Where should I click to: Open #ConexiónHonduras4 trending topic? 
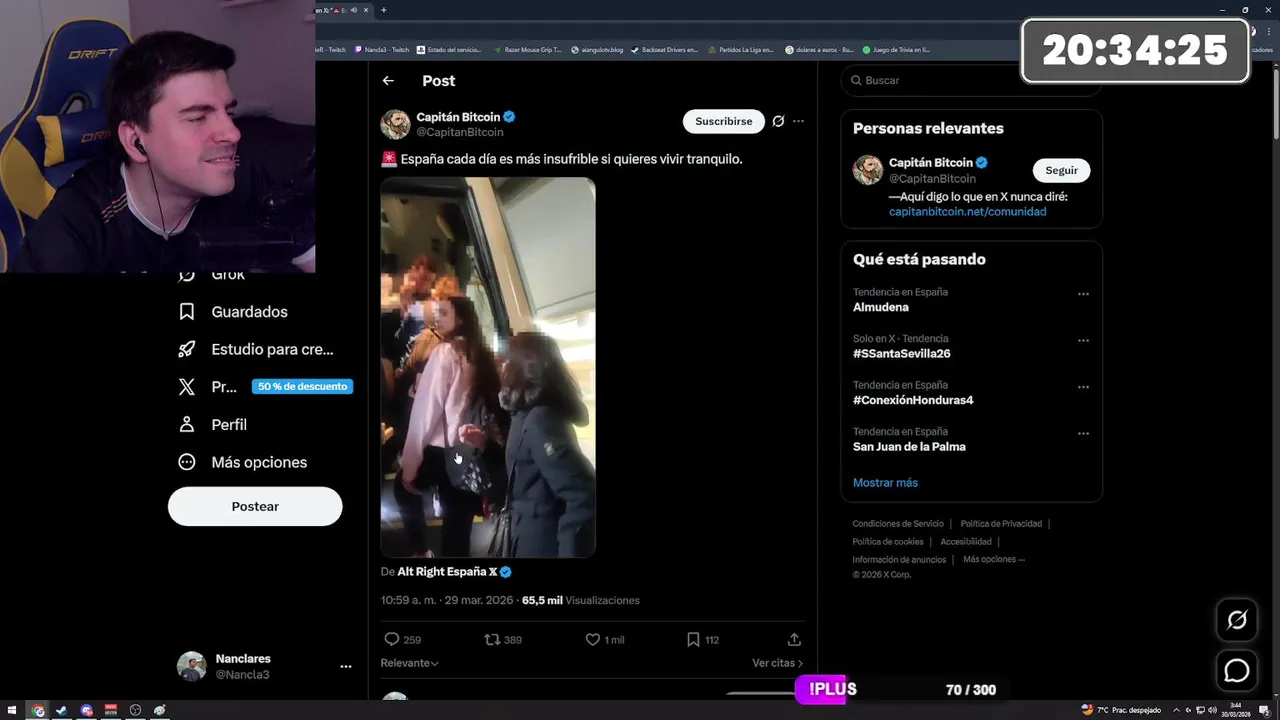[x=913, y=400]
